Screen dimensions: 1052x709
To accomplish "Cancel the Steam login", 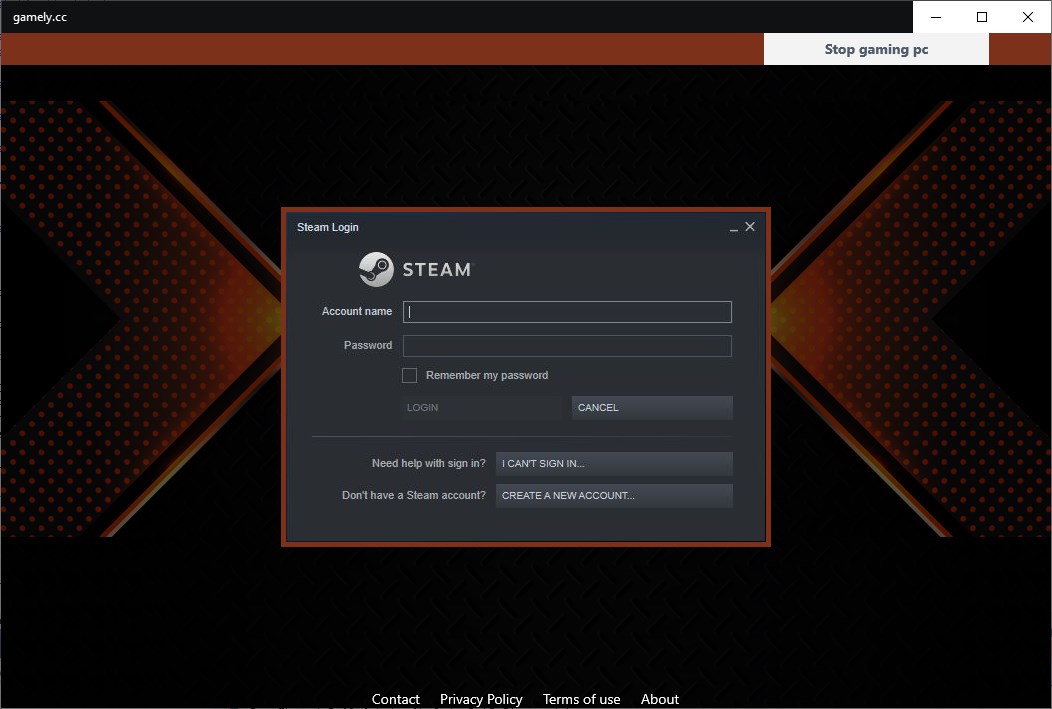I will pos(652,408).
